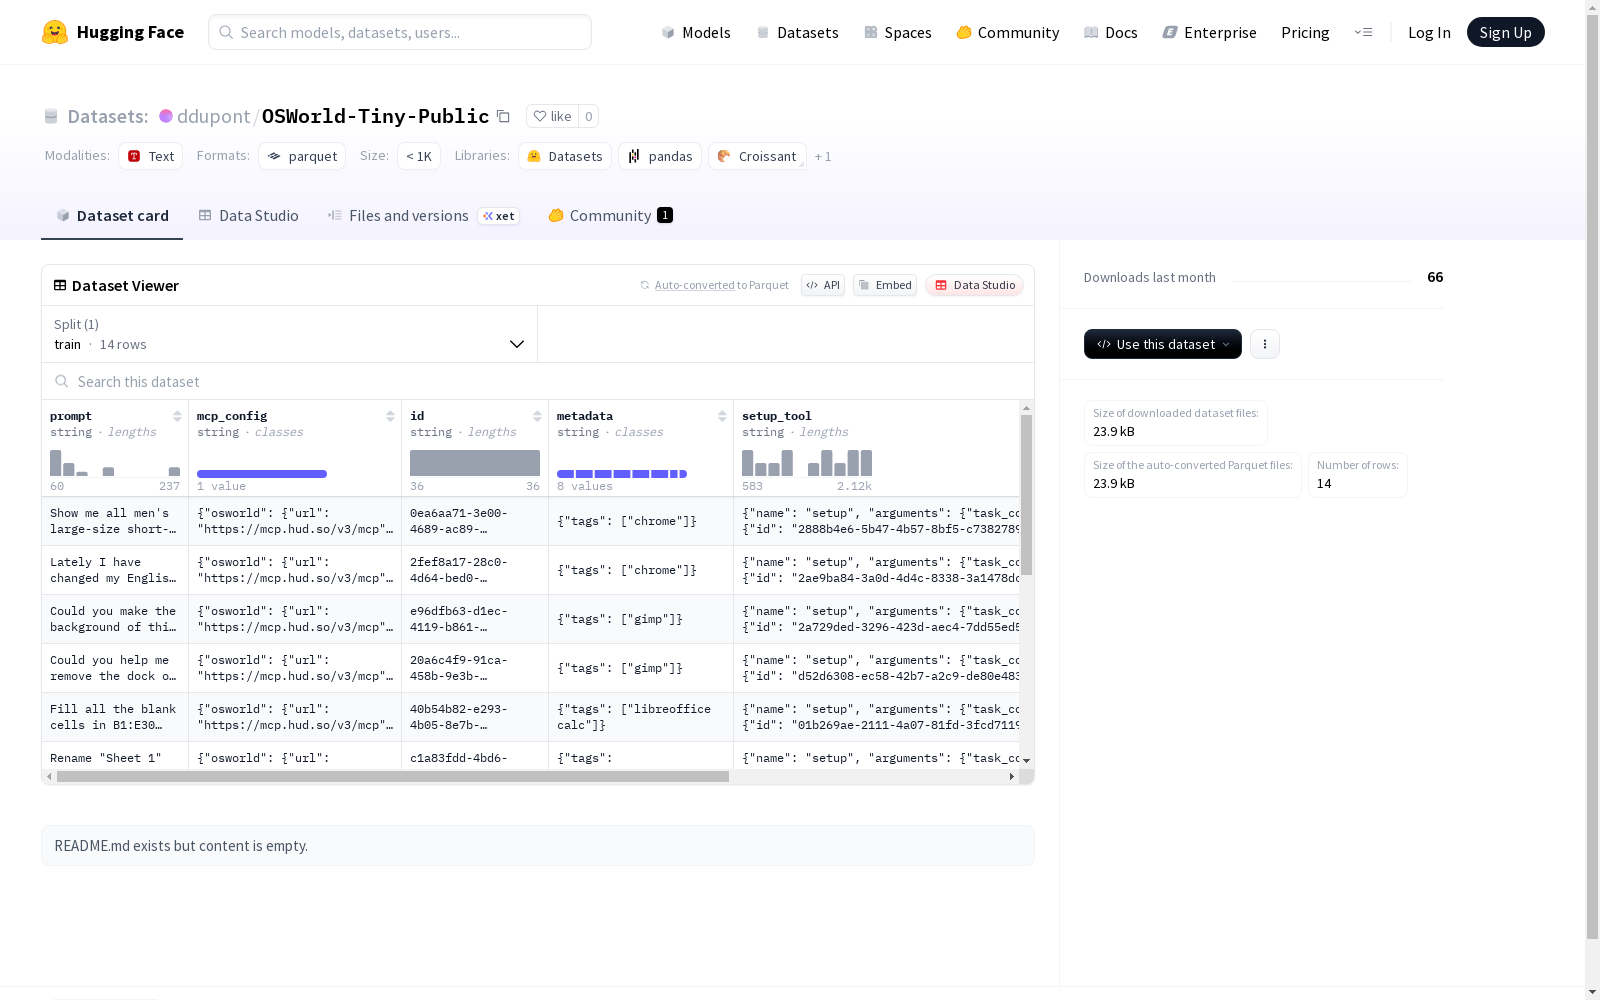This screenshot has width=1600, height=1000.
Task: Click the < 1K size tag
Action: [419, 156]
